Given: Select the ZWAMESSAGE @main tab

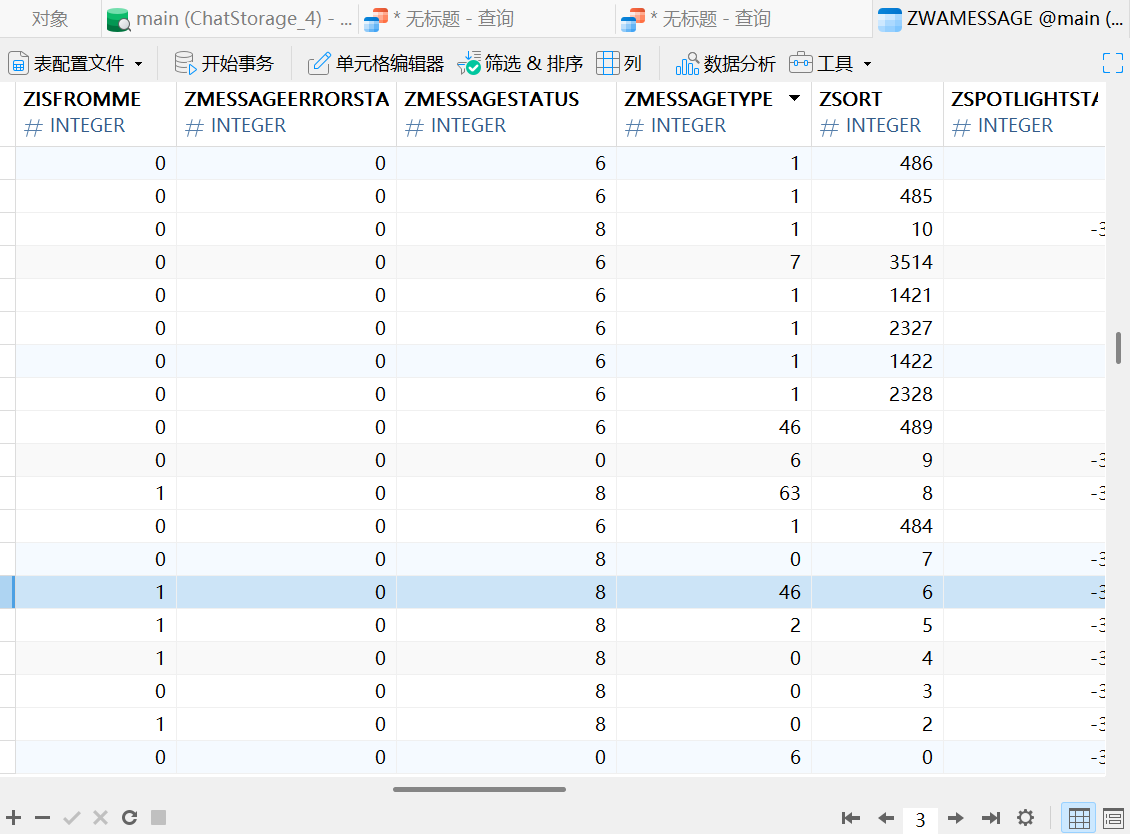Looking at the screenshot, I should coord(1001,19).
